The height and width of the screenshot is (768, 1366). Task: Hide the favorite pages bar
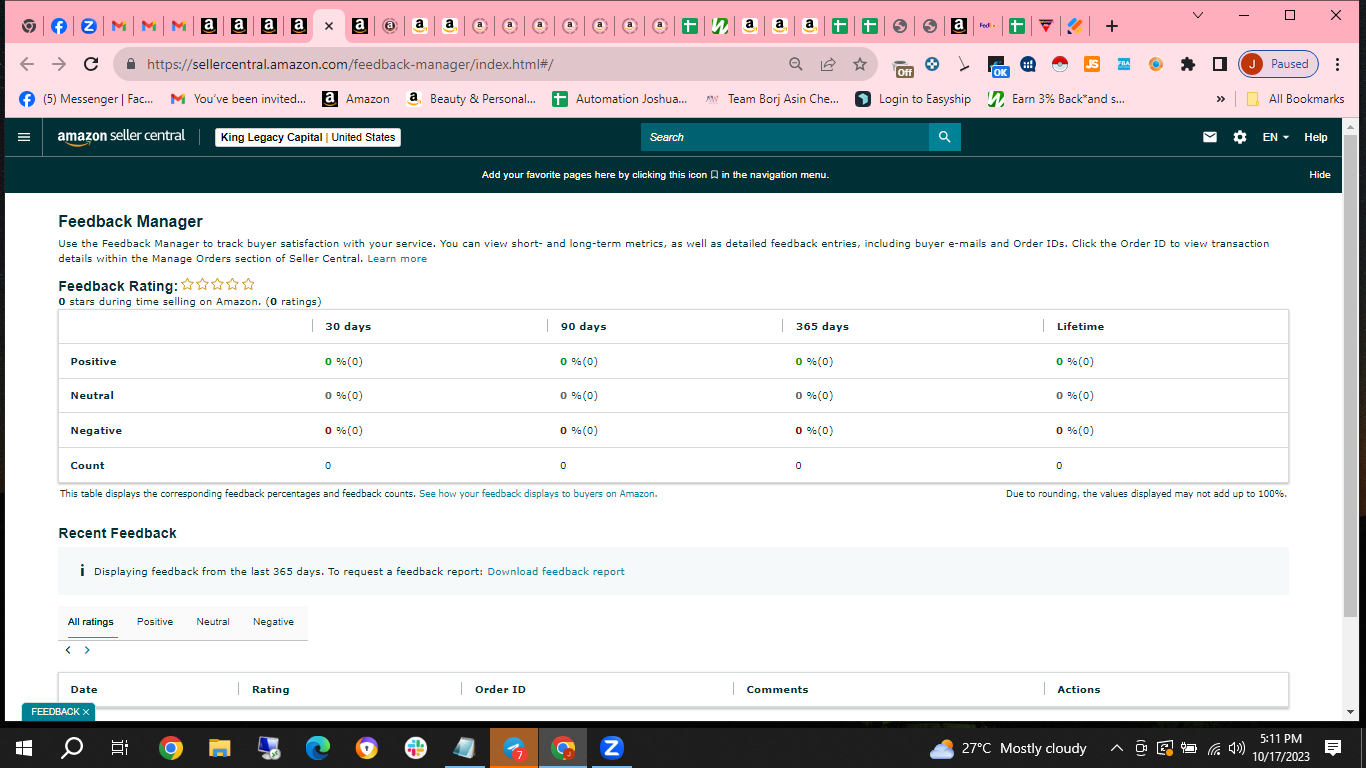click(1320, 175)
